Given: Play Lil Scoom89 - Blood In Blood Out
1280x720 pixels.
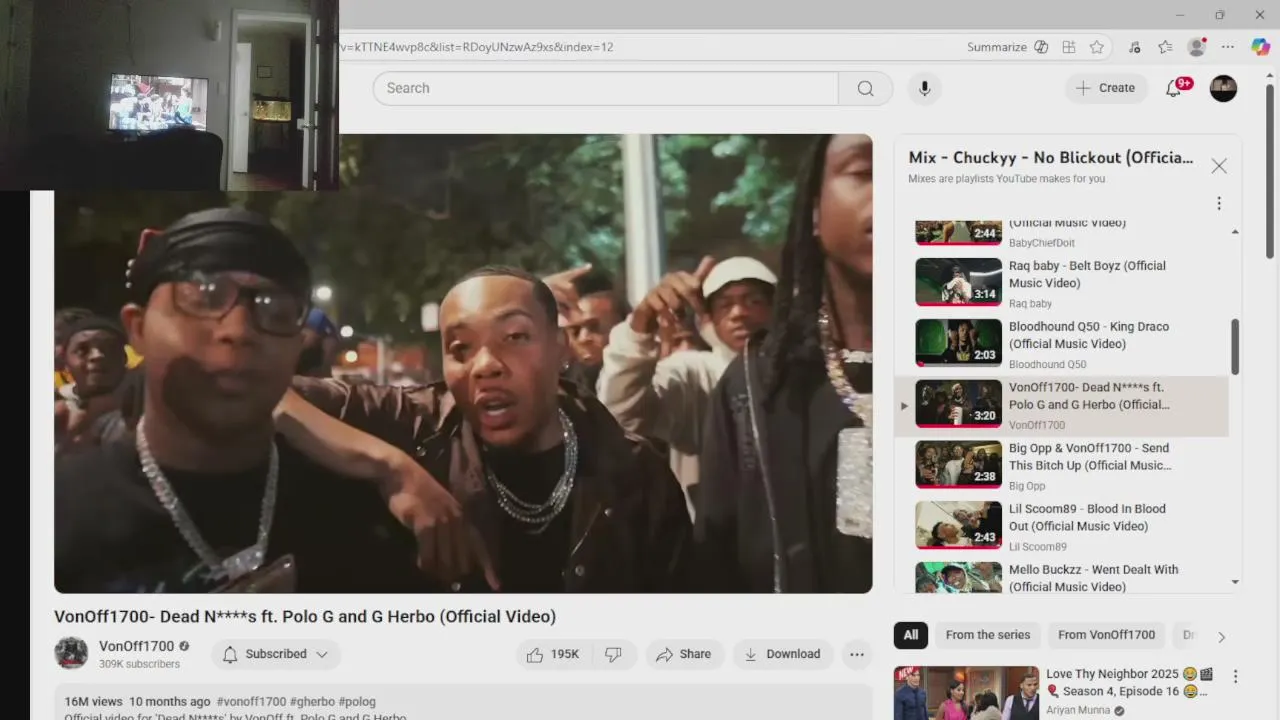Looking at the screenshot, I should click(x=1061, y=526).
